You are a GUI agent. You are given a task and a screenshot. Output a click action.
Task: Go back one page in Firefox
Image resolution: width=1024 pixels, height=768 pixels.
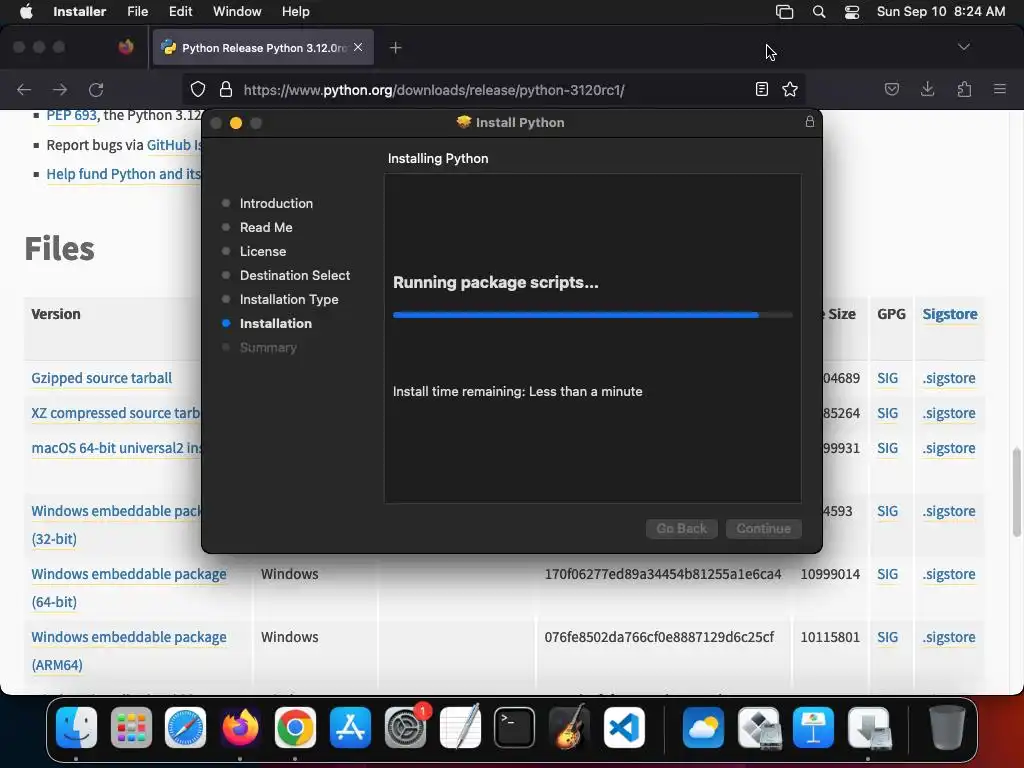point(24,89)
